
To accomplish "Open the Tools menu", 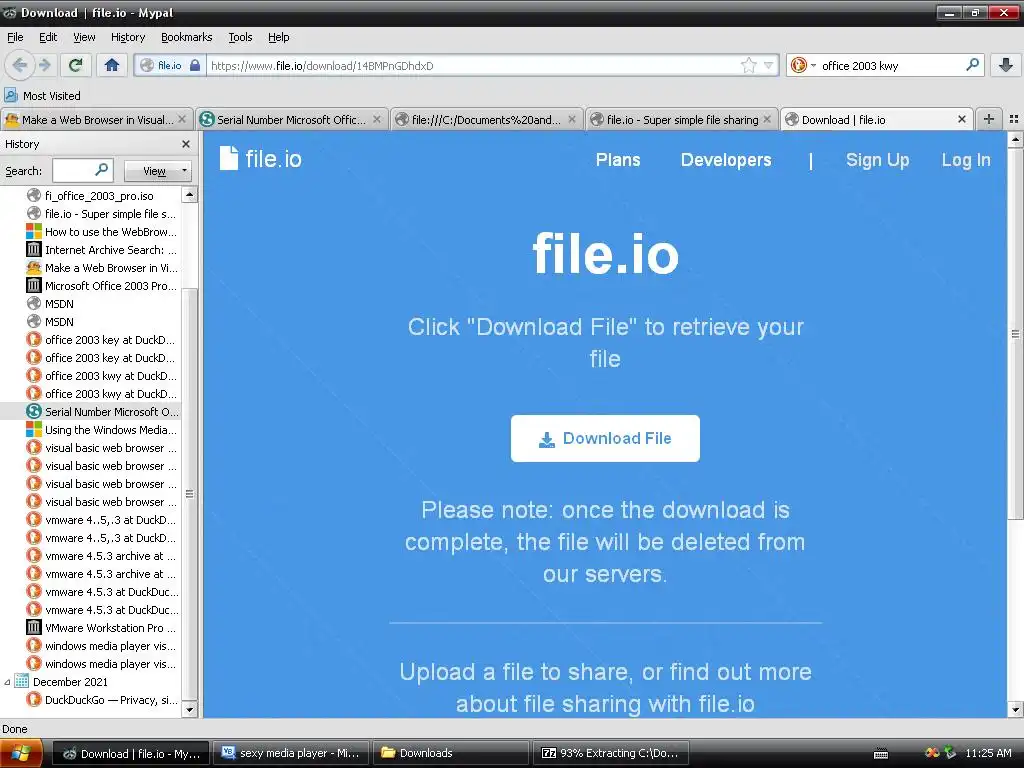I will [x=240, y=37].
